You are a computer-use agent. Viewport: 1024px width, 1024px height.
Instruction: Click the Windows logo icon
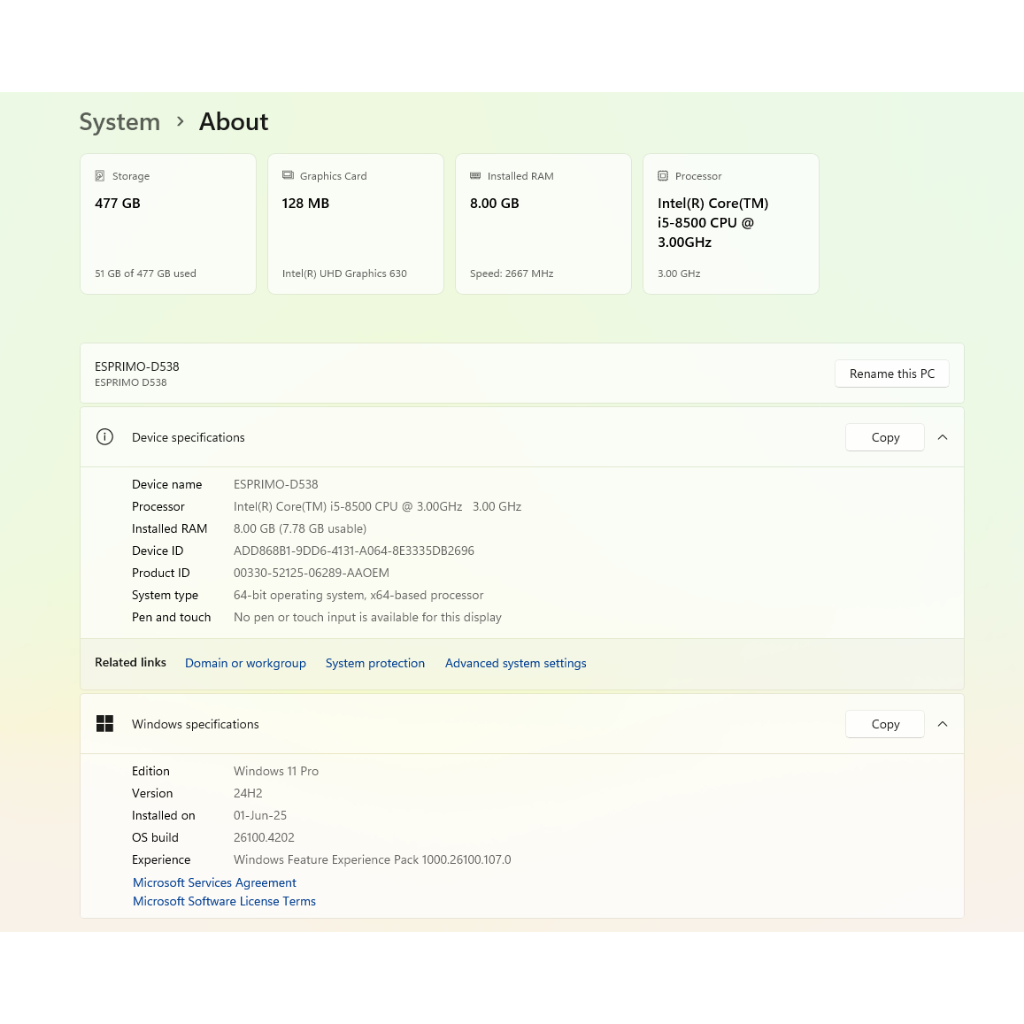point(104,724)
